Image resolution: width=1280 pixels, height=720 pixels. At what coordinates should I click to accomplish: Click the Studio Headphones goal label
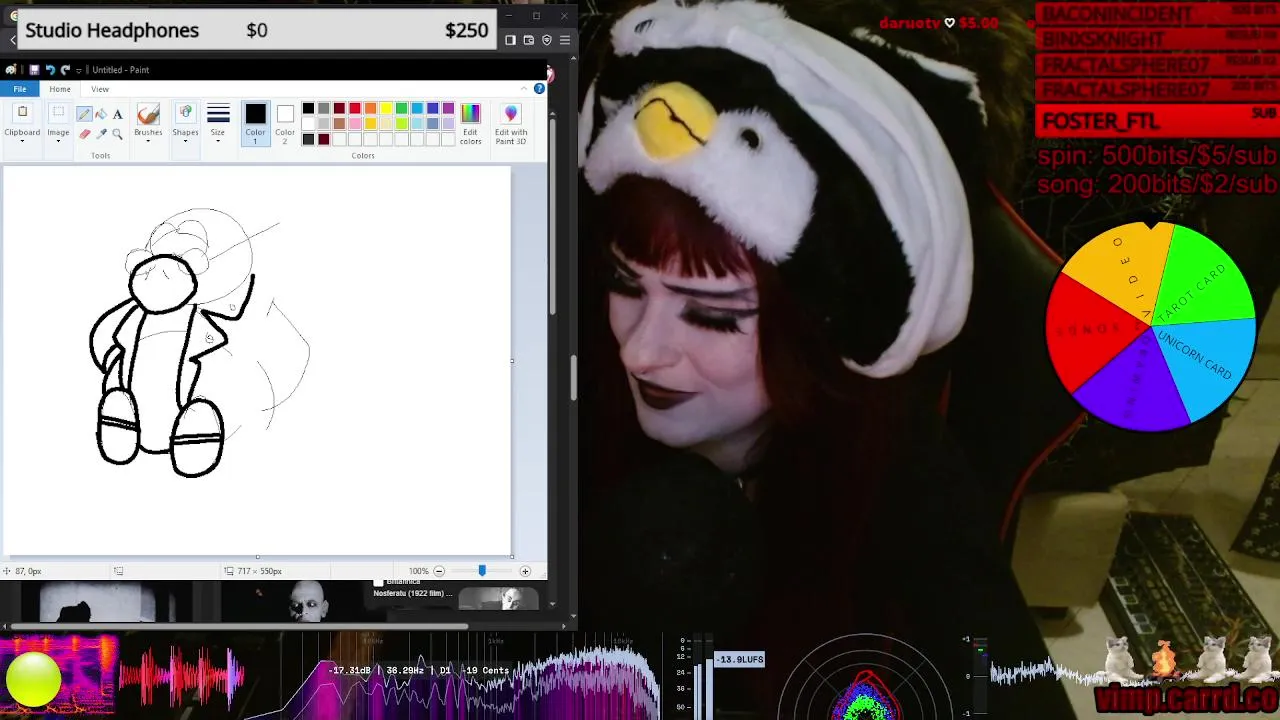112,30
